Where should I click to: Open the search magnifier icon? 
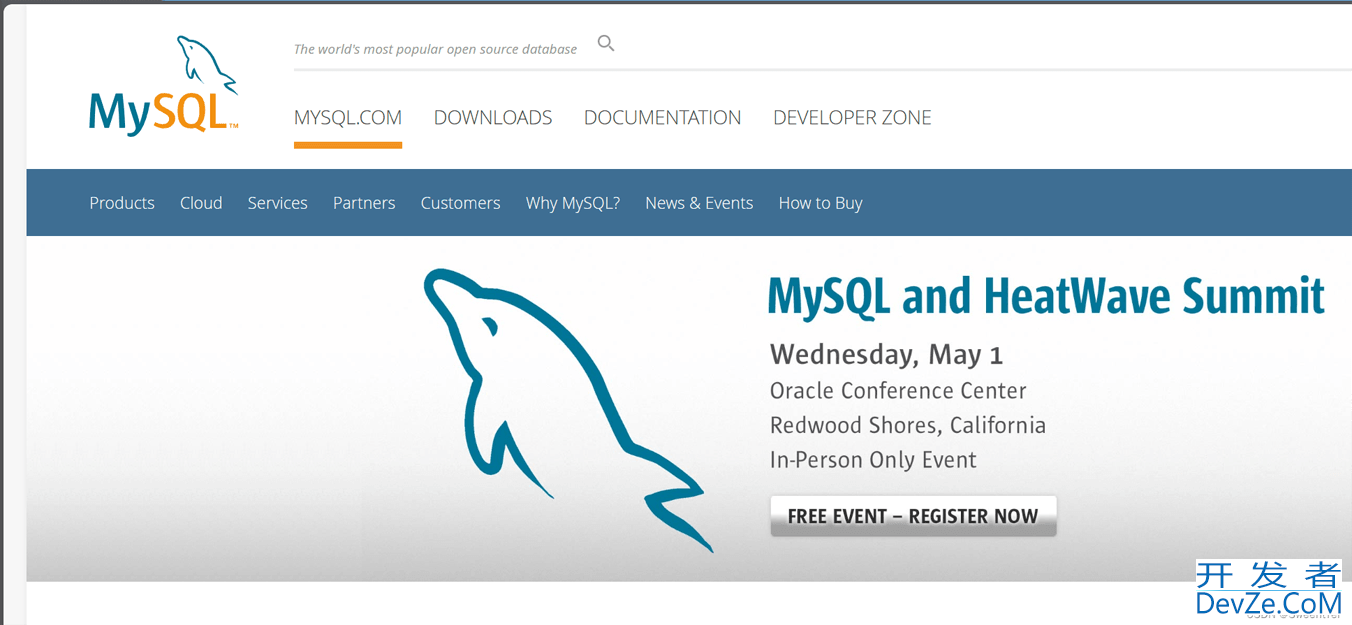pyautogui.click(x=606, y=43)
